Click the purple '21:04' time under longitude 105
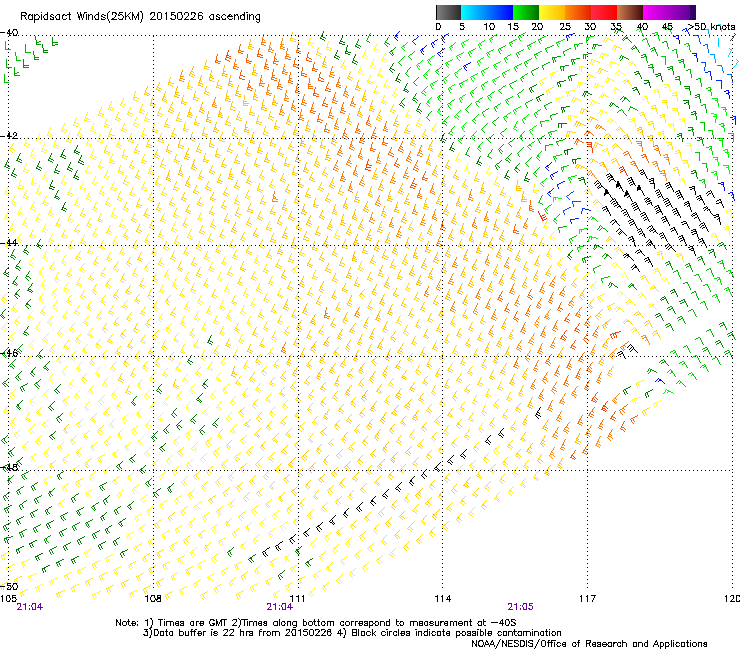The image size is (740, 650). (30, 607)
